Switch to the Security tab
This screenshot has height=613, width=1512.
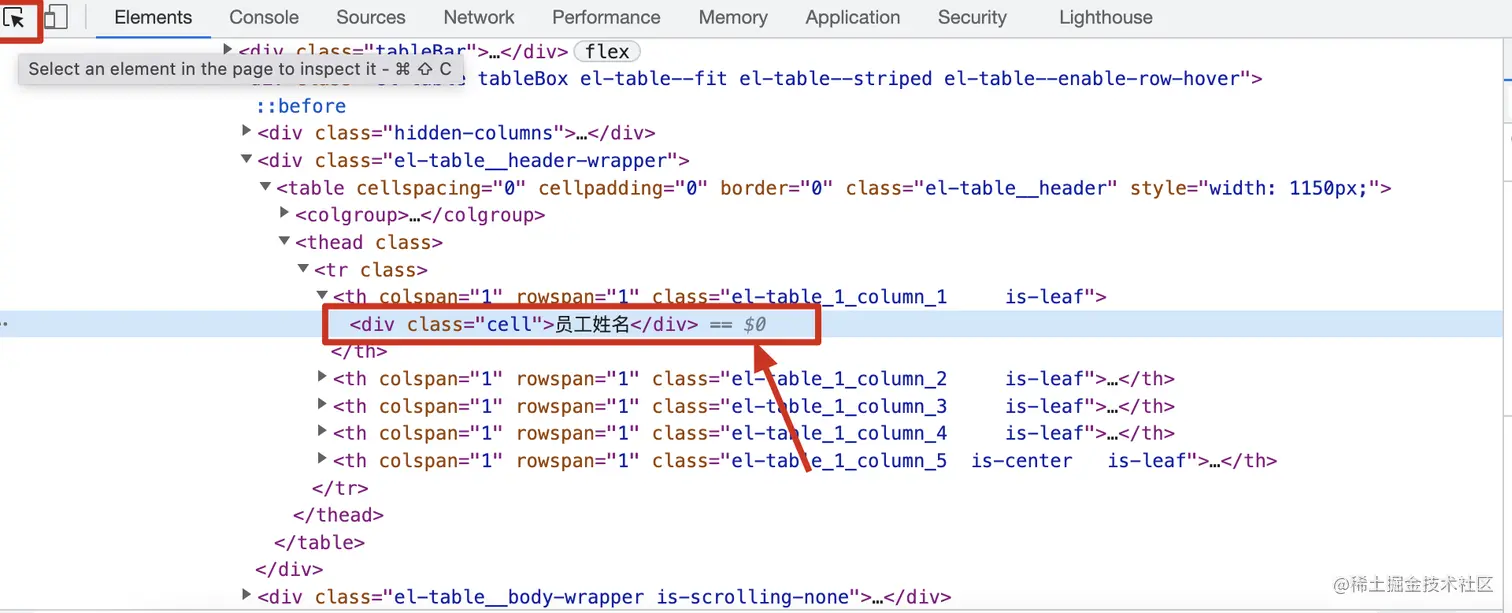coord(972,17)
